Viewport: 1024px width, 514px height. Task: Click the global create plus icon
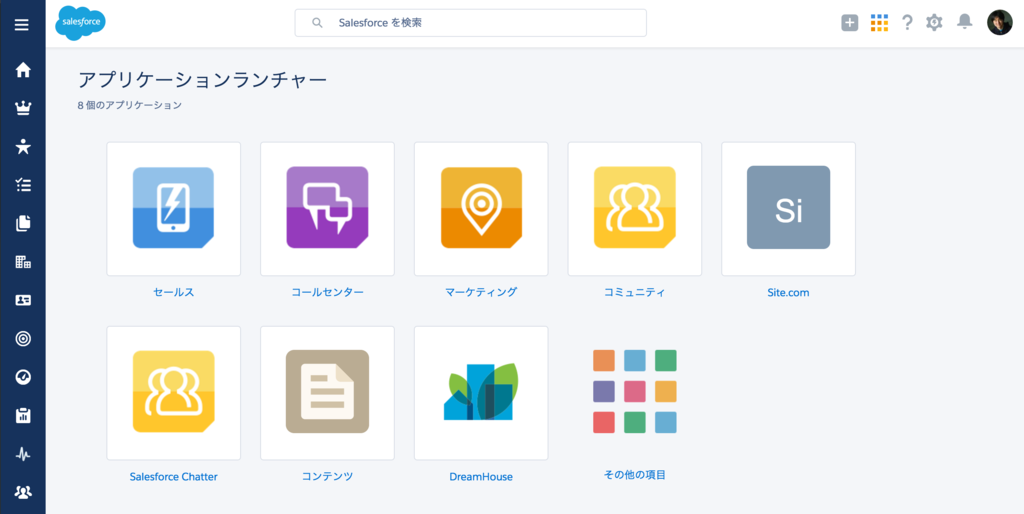pyautogui.click(x=849, y=23)
